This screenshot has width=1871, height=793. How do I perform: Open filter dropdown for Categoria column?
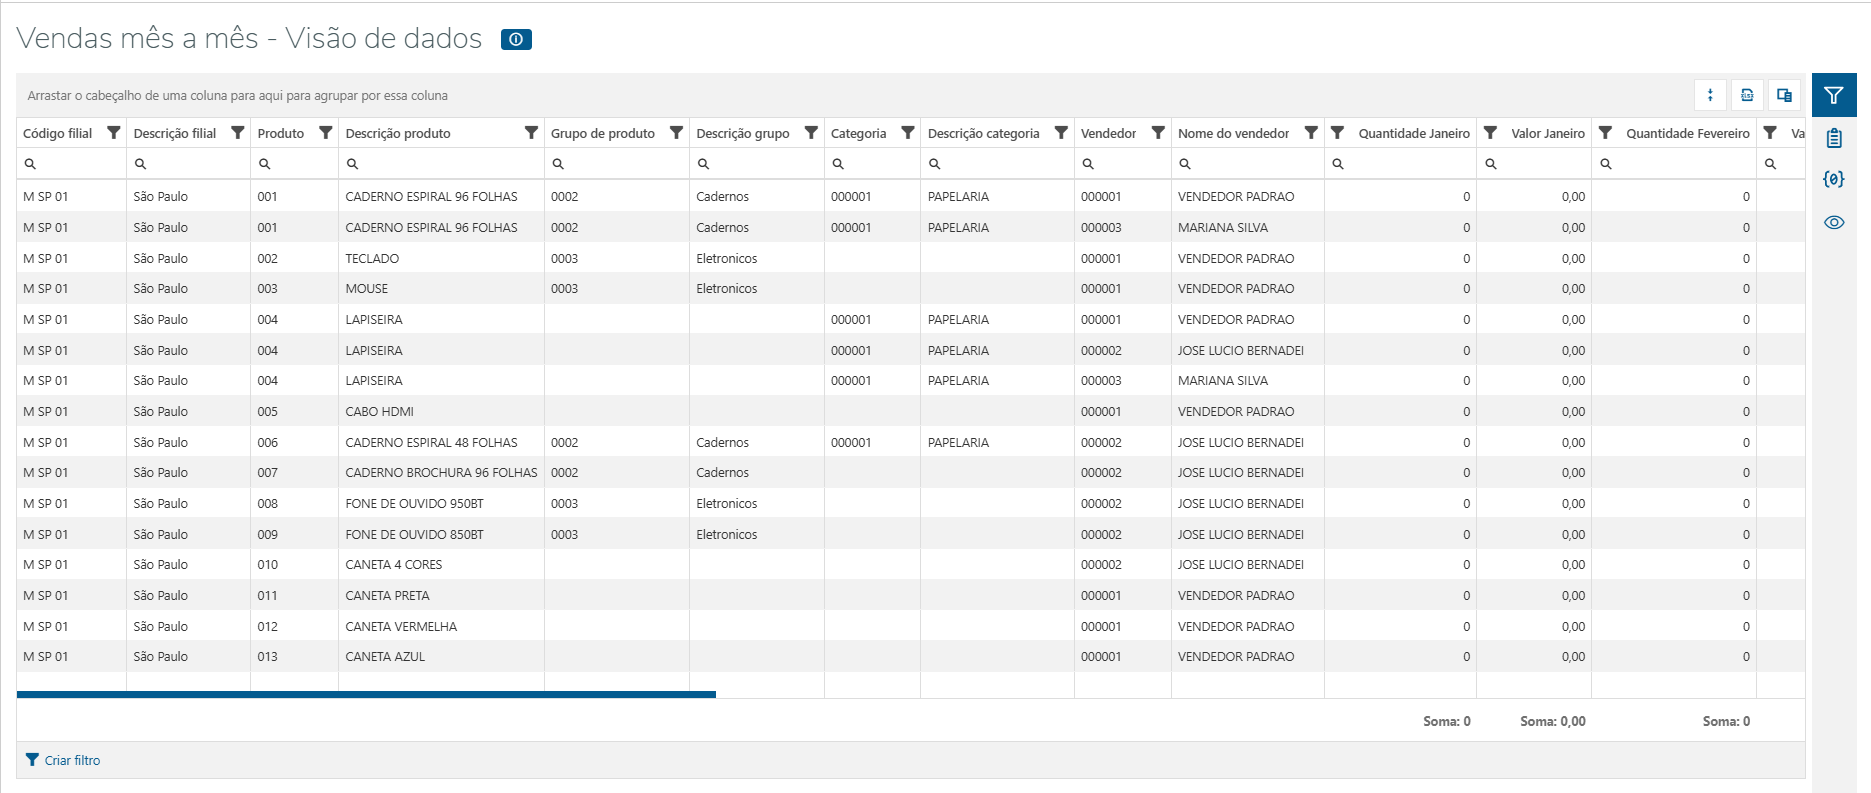(908, 133)
